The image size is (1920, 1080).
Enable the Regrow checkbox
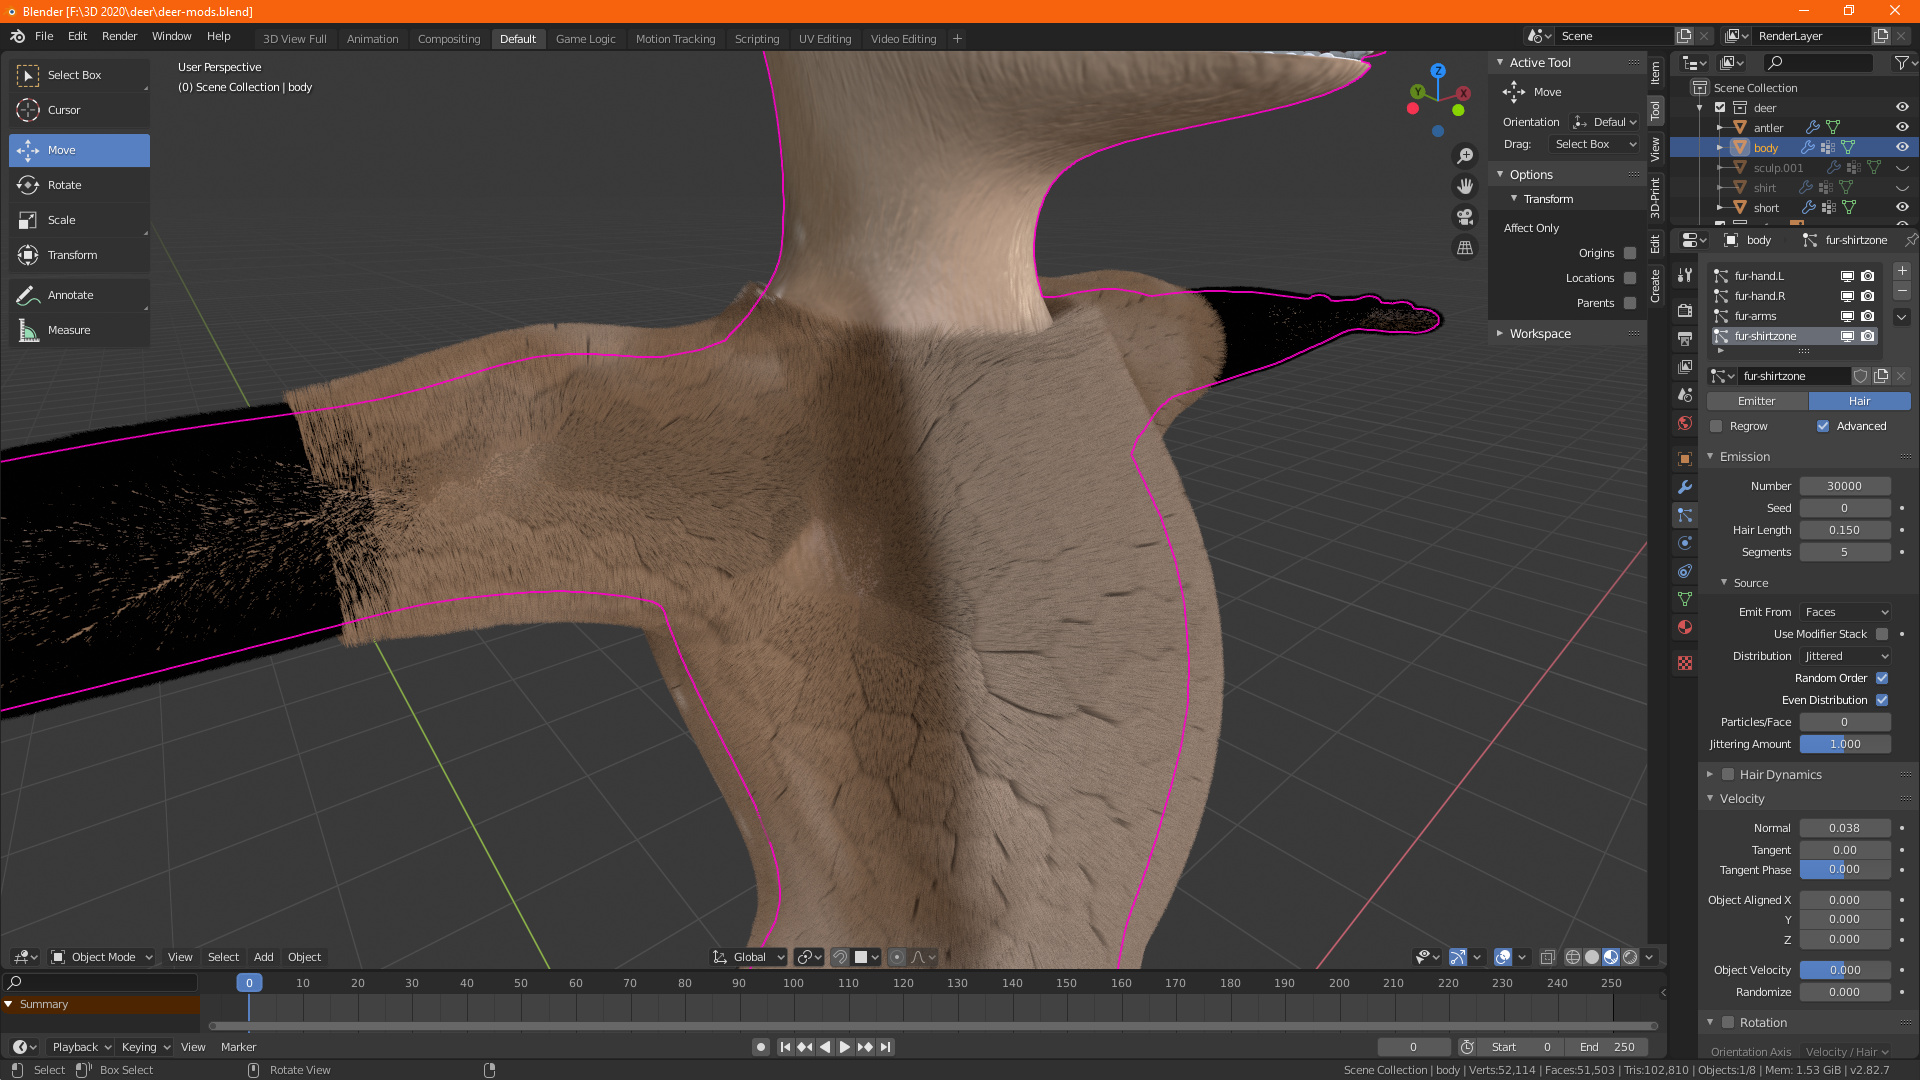click(x=1716, y=426)
